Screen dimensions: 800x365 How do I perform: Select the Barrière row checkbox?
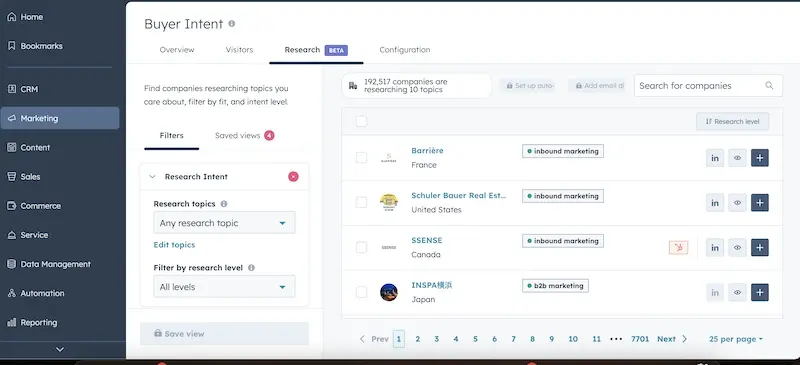pyautogui.click(x=361, y=158)
